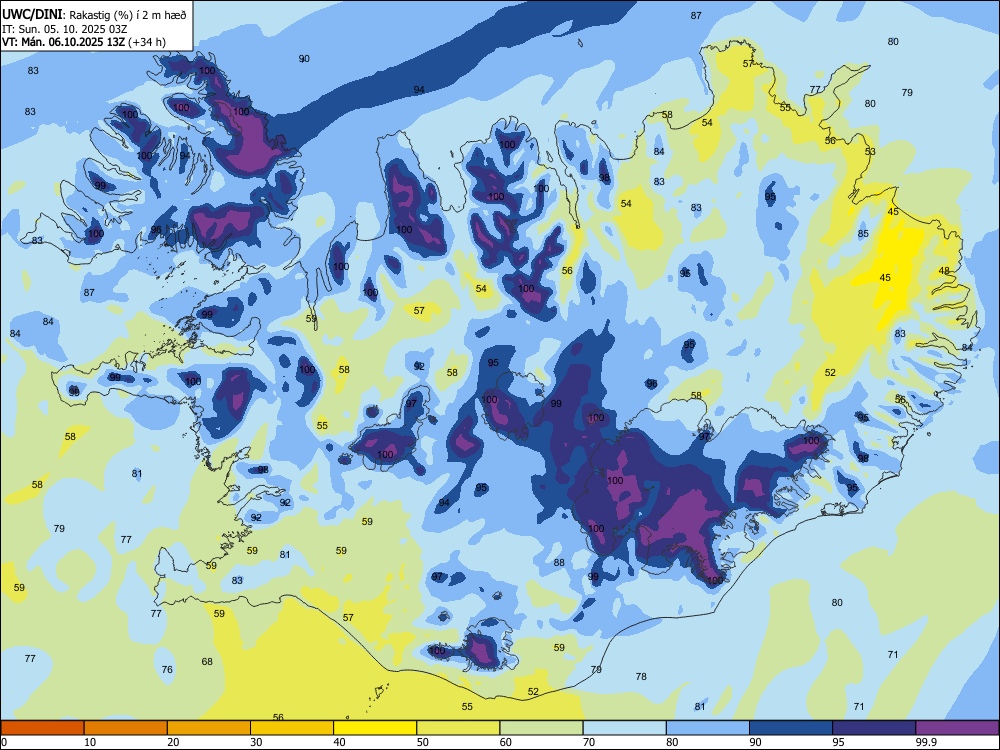Screen dimensions: 1000x750
Task: Click the 95–99.9 indigo legend swatch
Action: tap(874, 728)
